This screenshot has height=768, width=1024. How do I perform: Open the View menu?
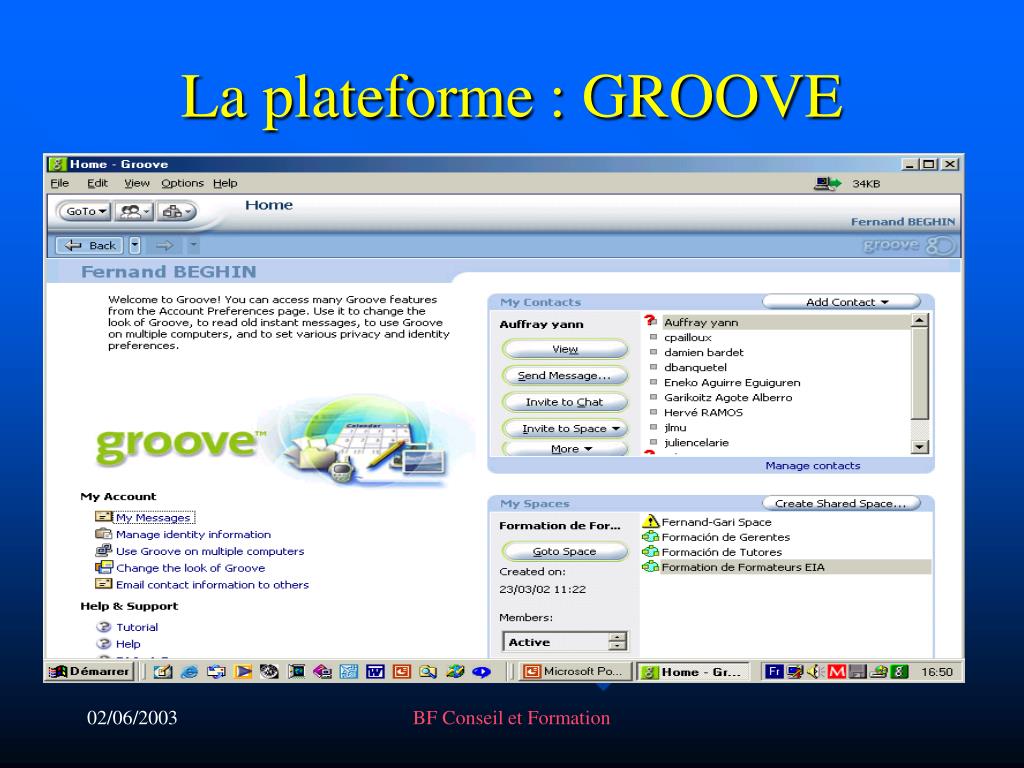pyautogui.click(x=137, y=184)
